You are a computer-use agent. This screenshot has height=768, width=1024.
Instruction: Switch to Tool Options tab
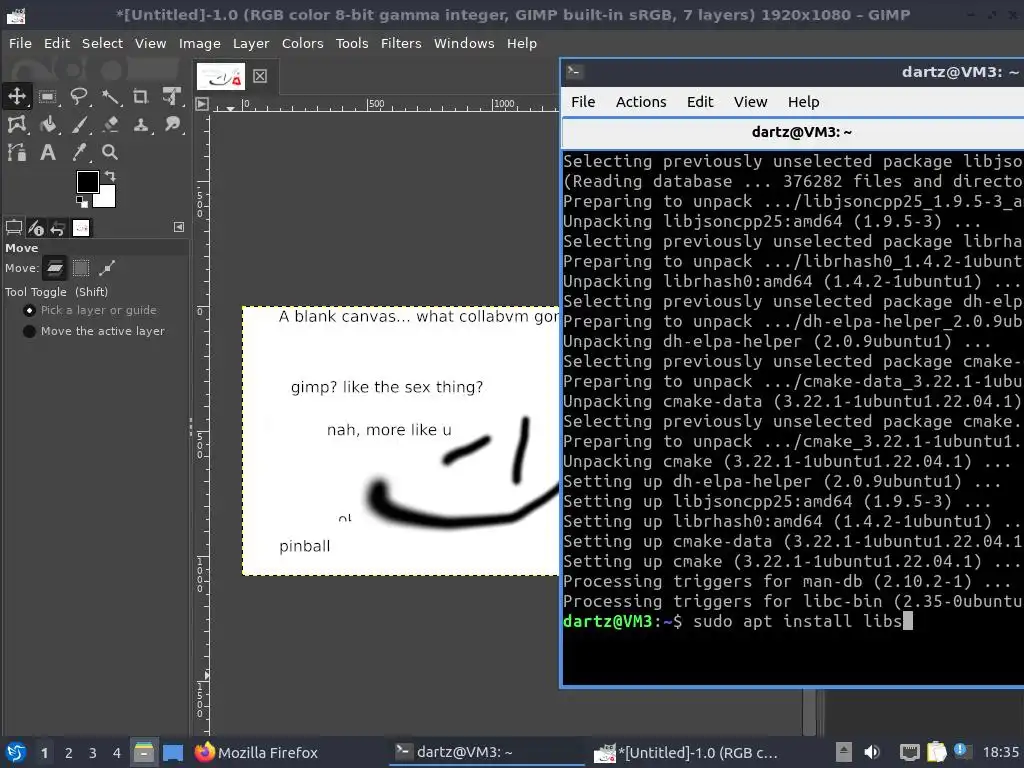click(14, 228)
